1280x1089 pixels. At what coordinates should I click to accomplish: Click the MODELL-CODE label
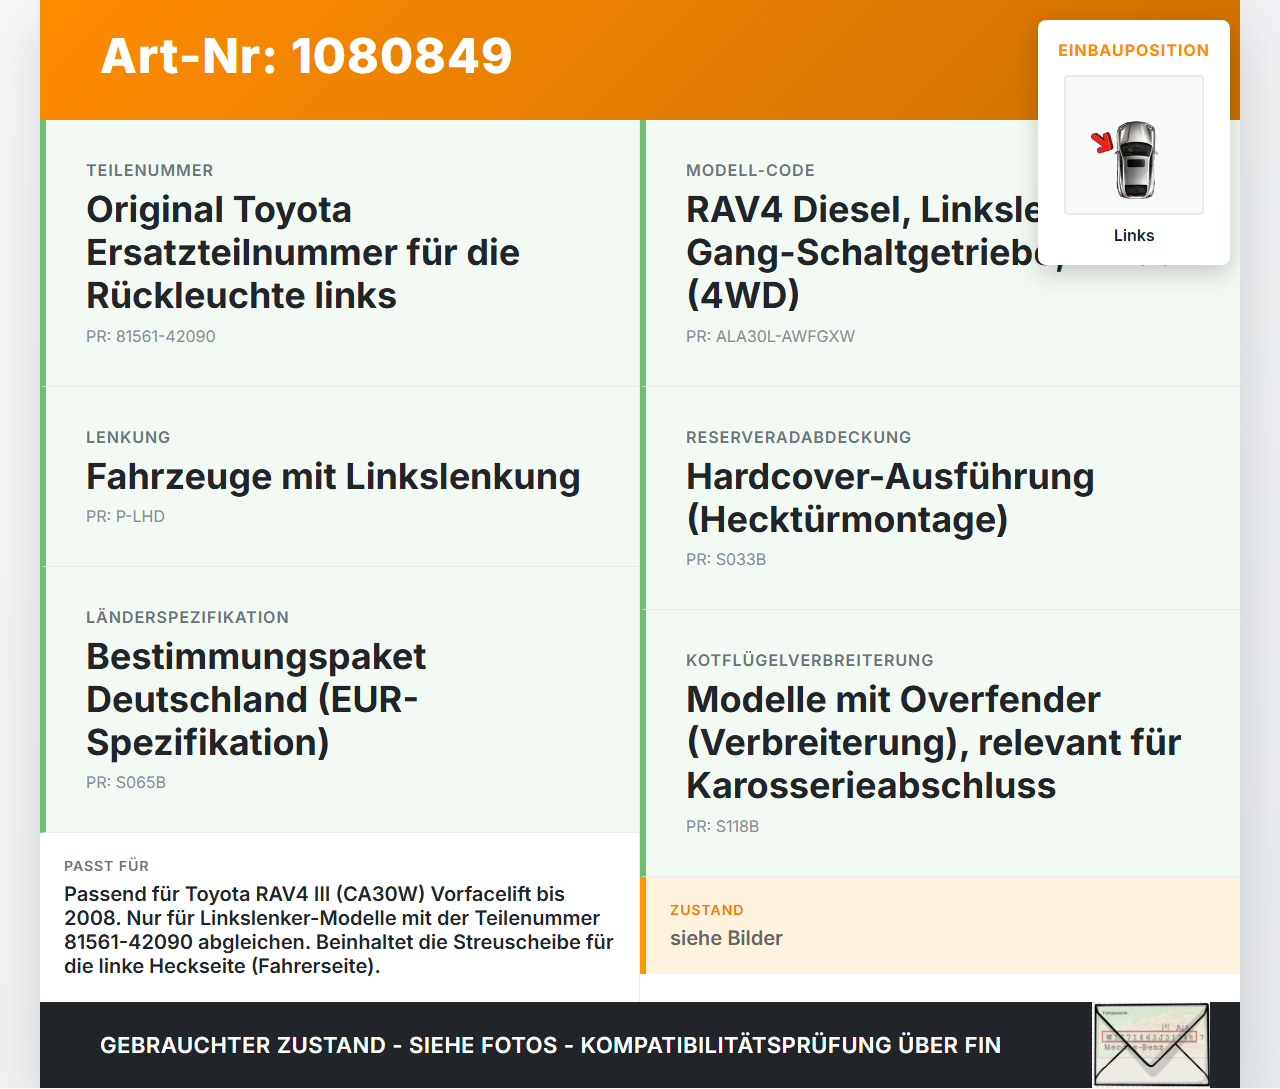pos(750,170)
